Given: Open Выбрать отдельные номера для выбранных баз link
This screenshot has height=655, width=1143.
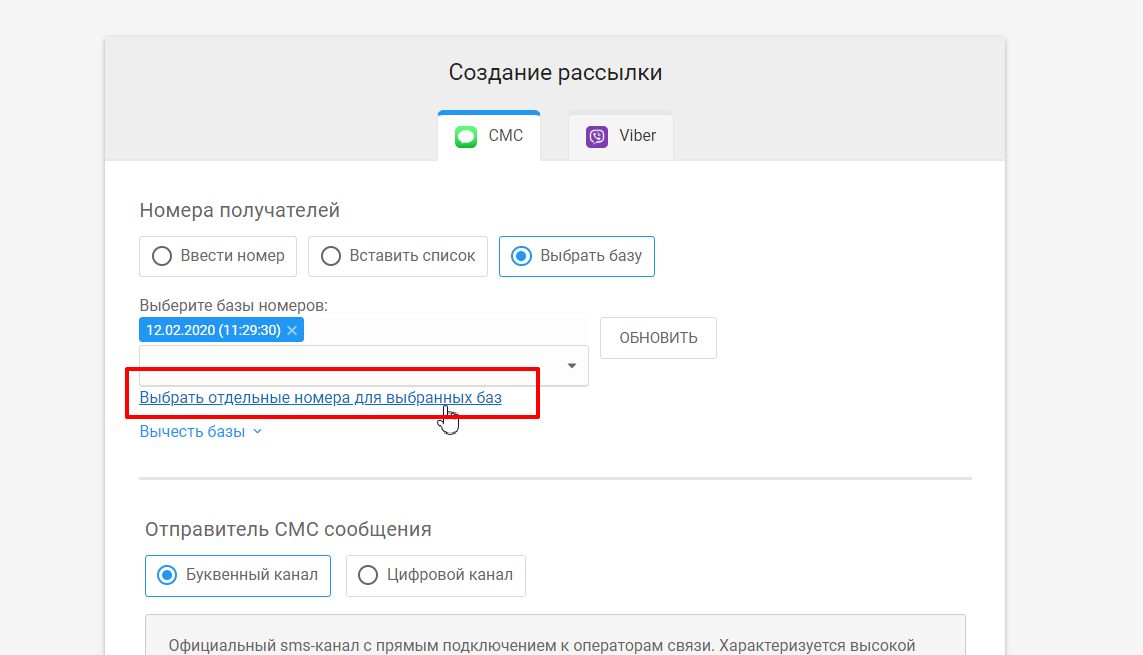Looking at the screenshot, I should pyautogui.click(x=321, y=398).
